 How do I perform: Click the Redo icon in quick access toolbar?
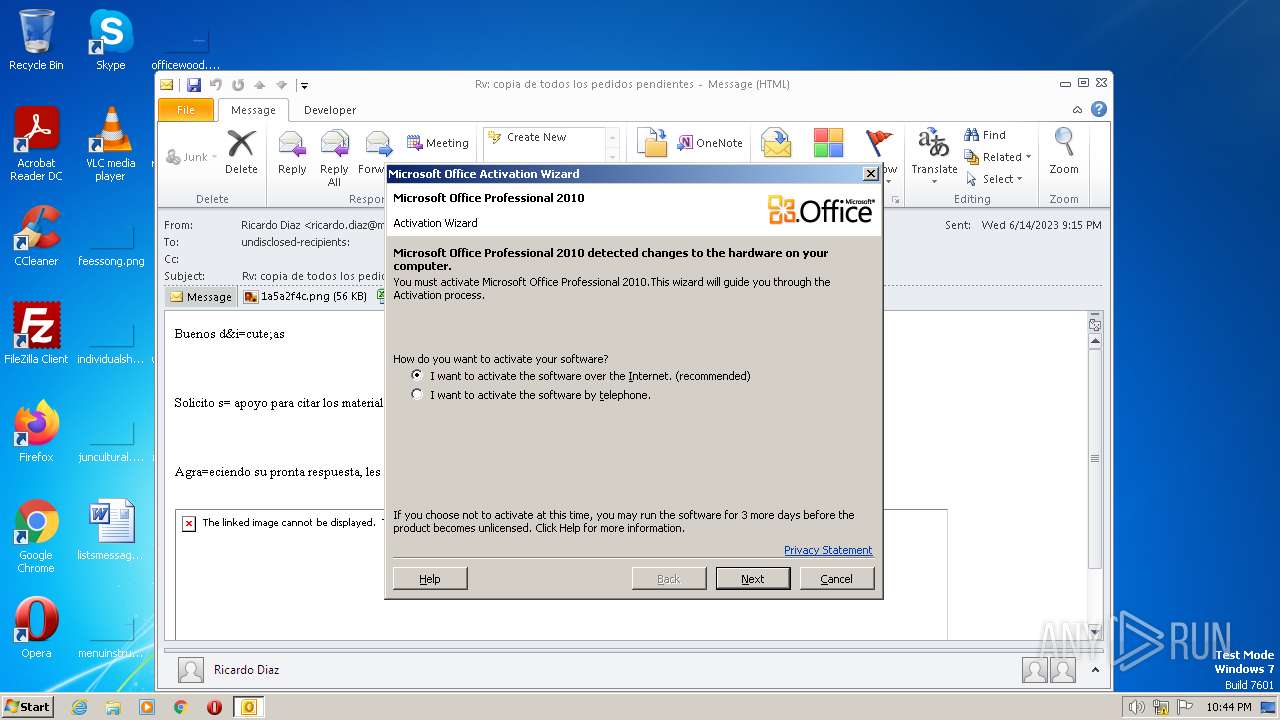pyautogui.click(x=238, y=85)
